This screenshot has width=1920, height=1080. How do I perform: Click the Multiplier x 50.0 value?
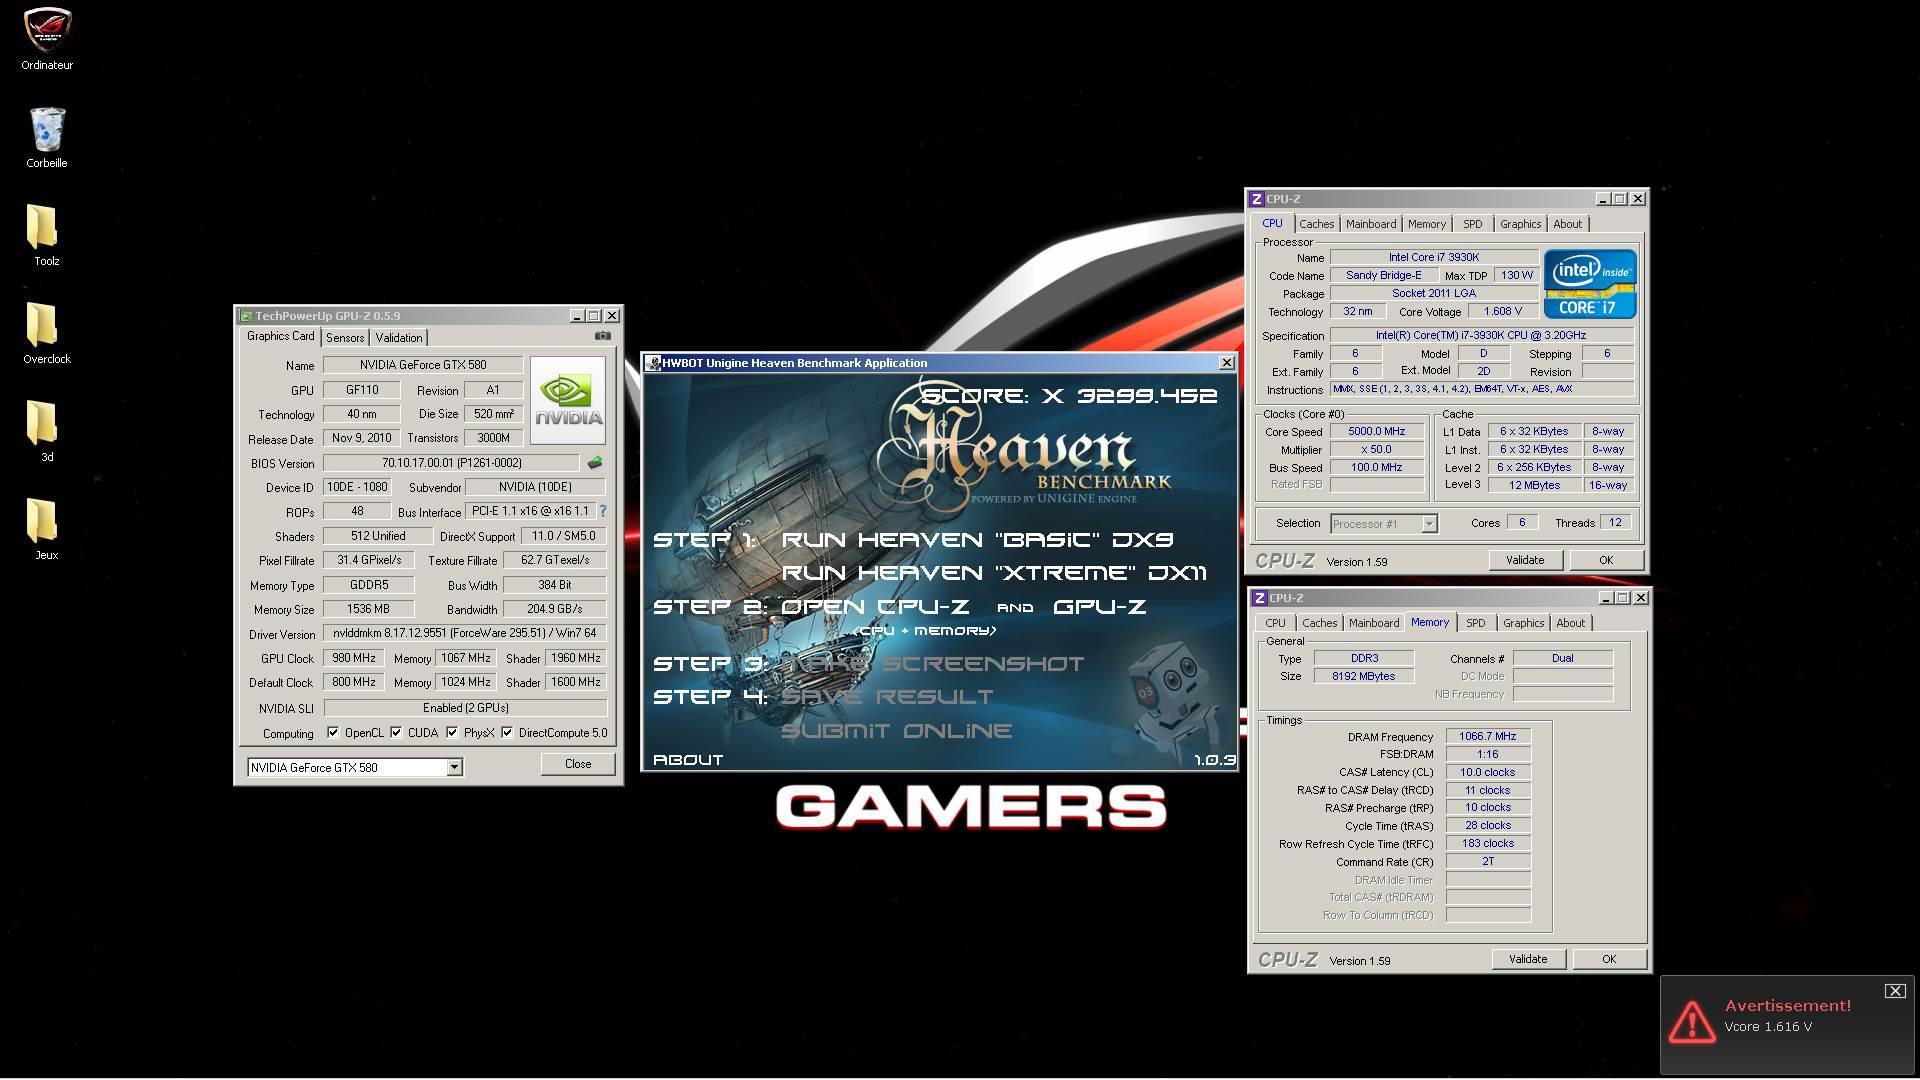pyautogui.click(x=1377, y=450)
